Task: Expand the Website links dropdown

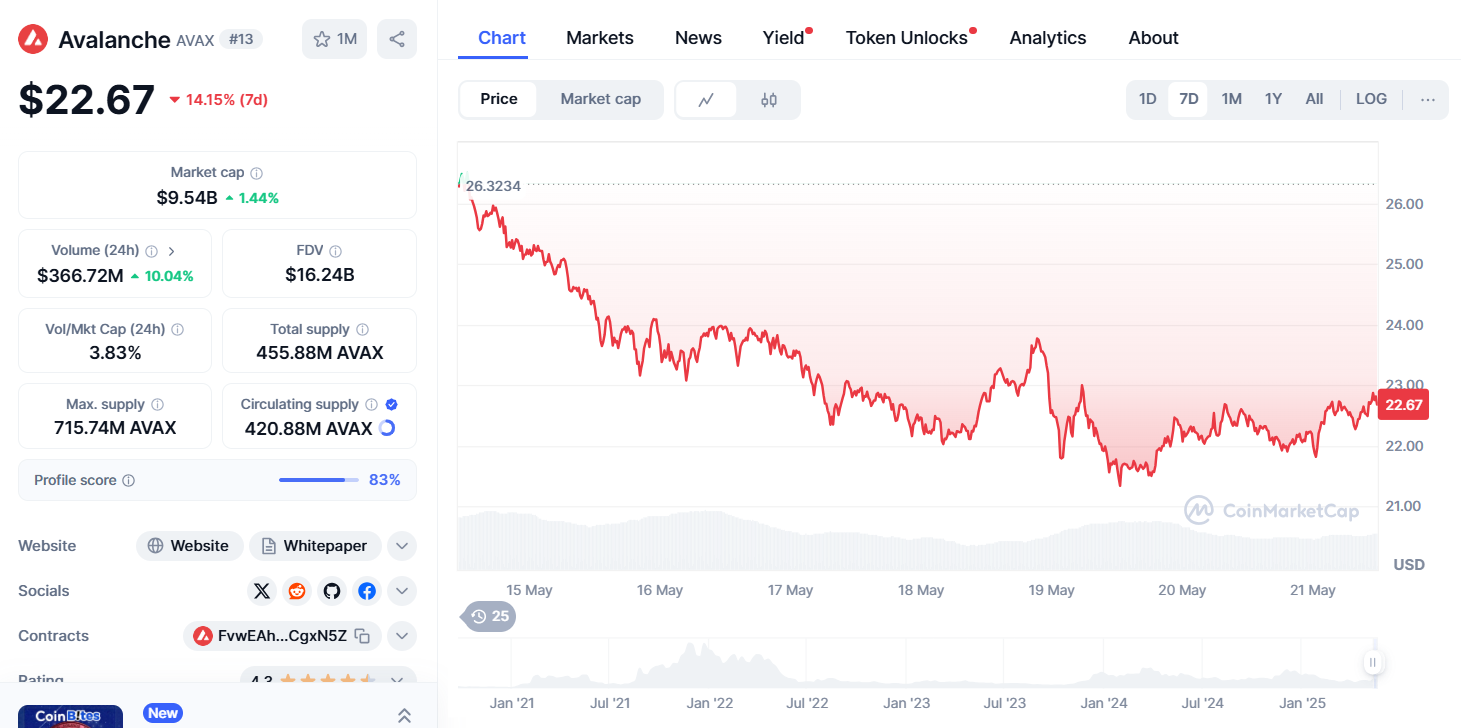Action: (x=401, y=546)
